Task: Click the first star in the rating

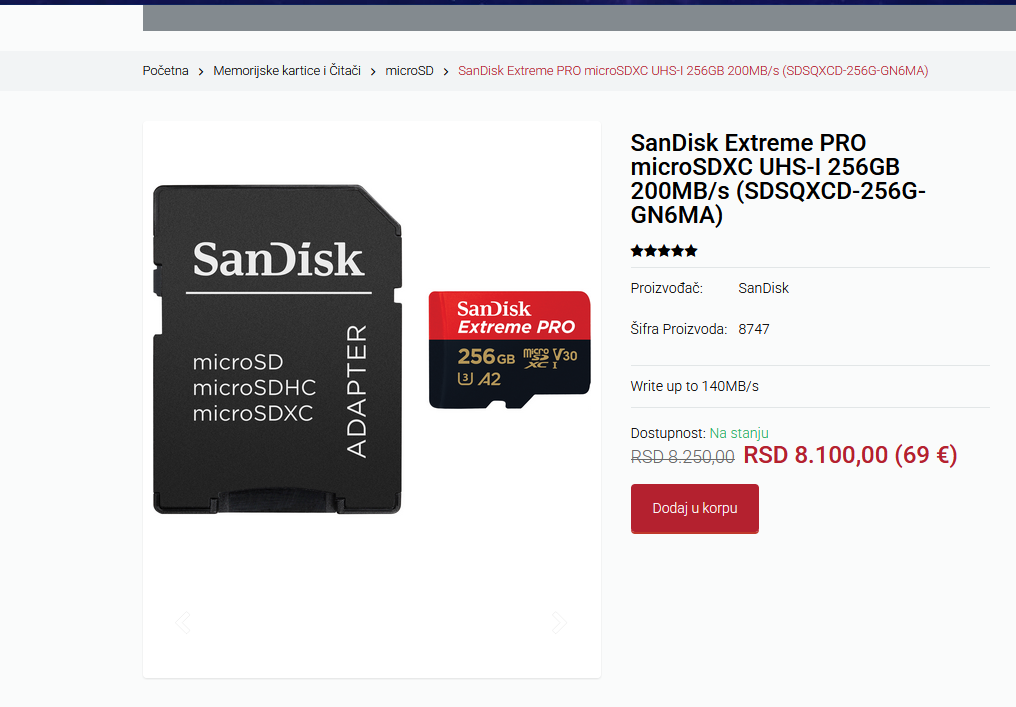Action: click(x=637, y=251)
